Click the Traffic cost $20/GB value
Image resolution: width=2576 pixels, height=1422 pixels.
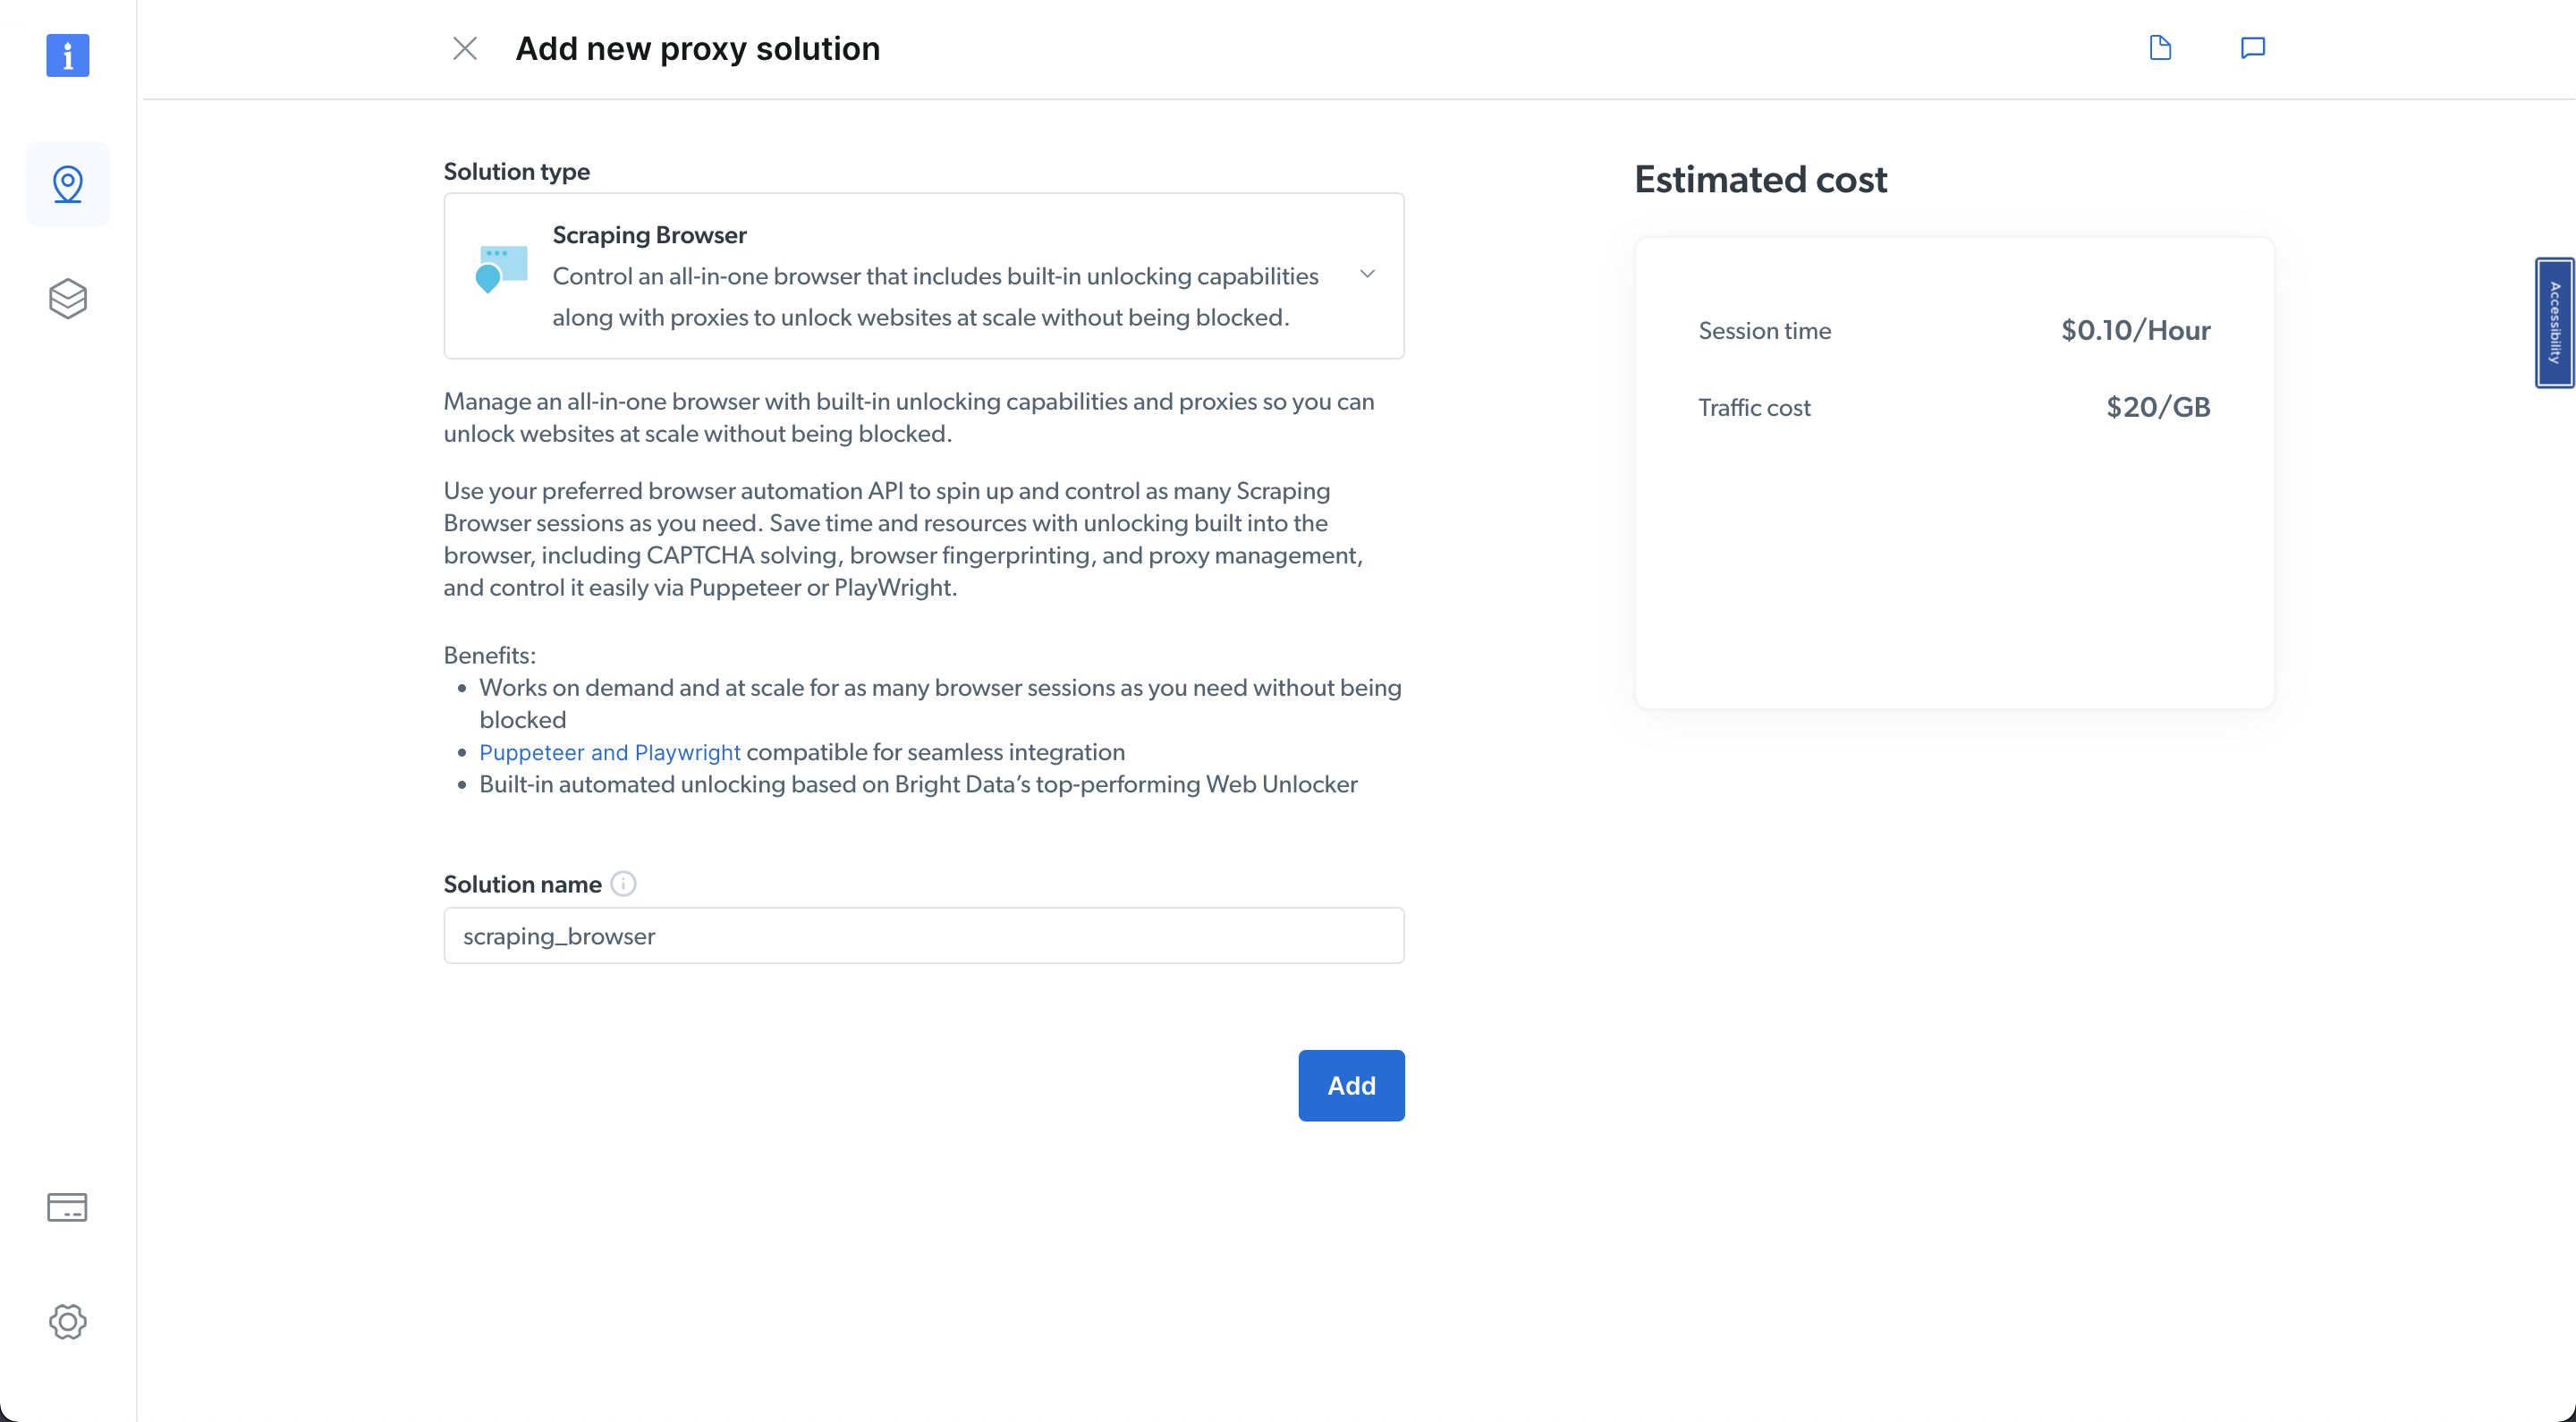click(x=2157, y=407)
